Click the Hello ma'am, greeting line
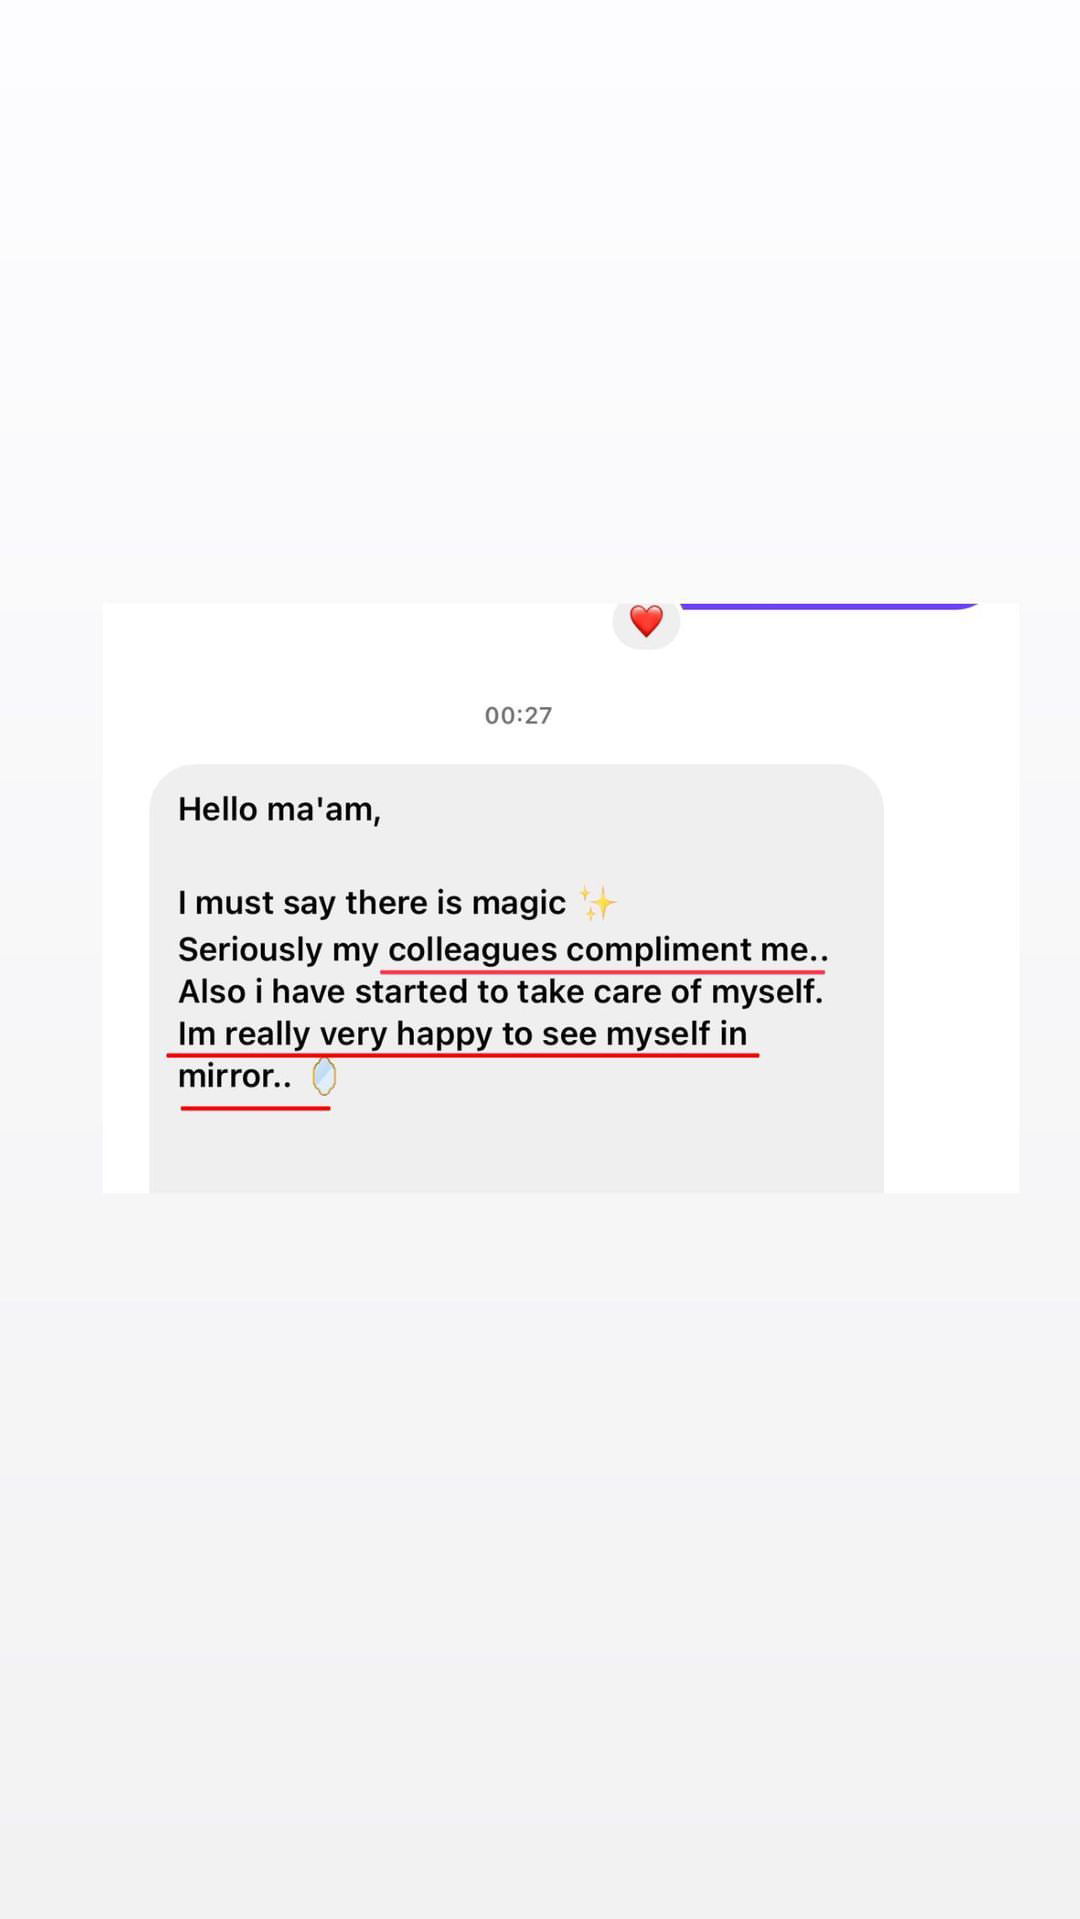 tap(279, 809)
